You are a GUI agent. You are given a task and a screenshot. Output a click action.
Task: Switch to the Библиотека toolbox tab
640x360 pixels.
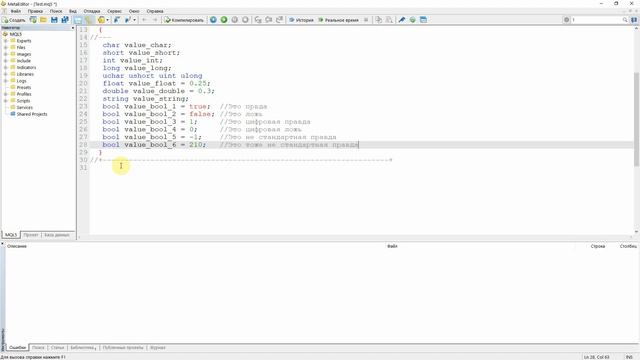coord(83,348)
